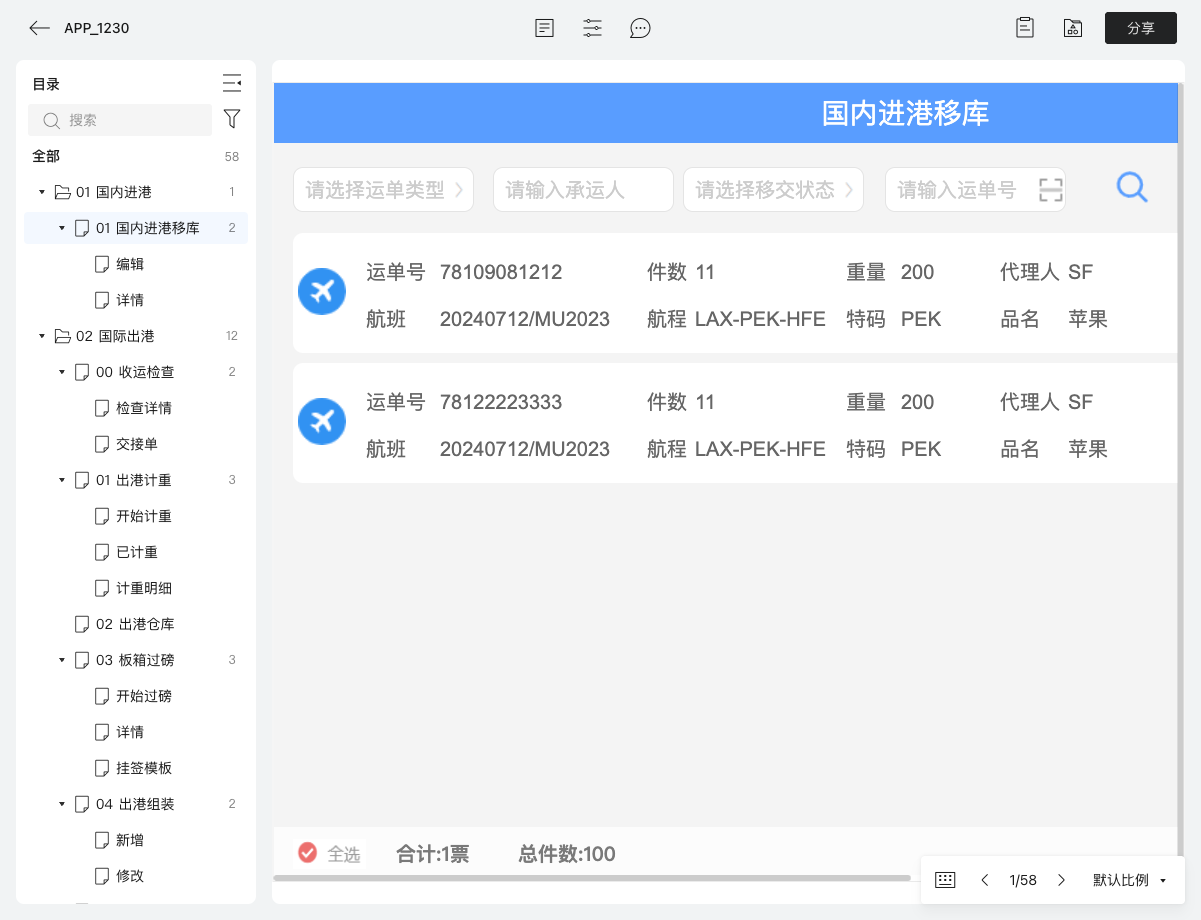Open 请选择运单类型 dropdown
Viewport: 1201px width, 920px height.
point(383,190)
